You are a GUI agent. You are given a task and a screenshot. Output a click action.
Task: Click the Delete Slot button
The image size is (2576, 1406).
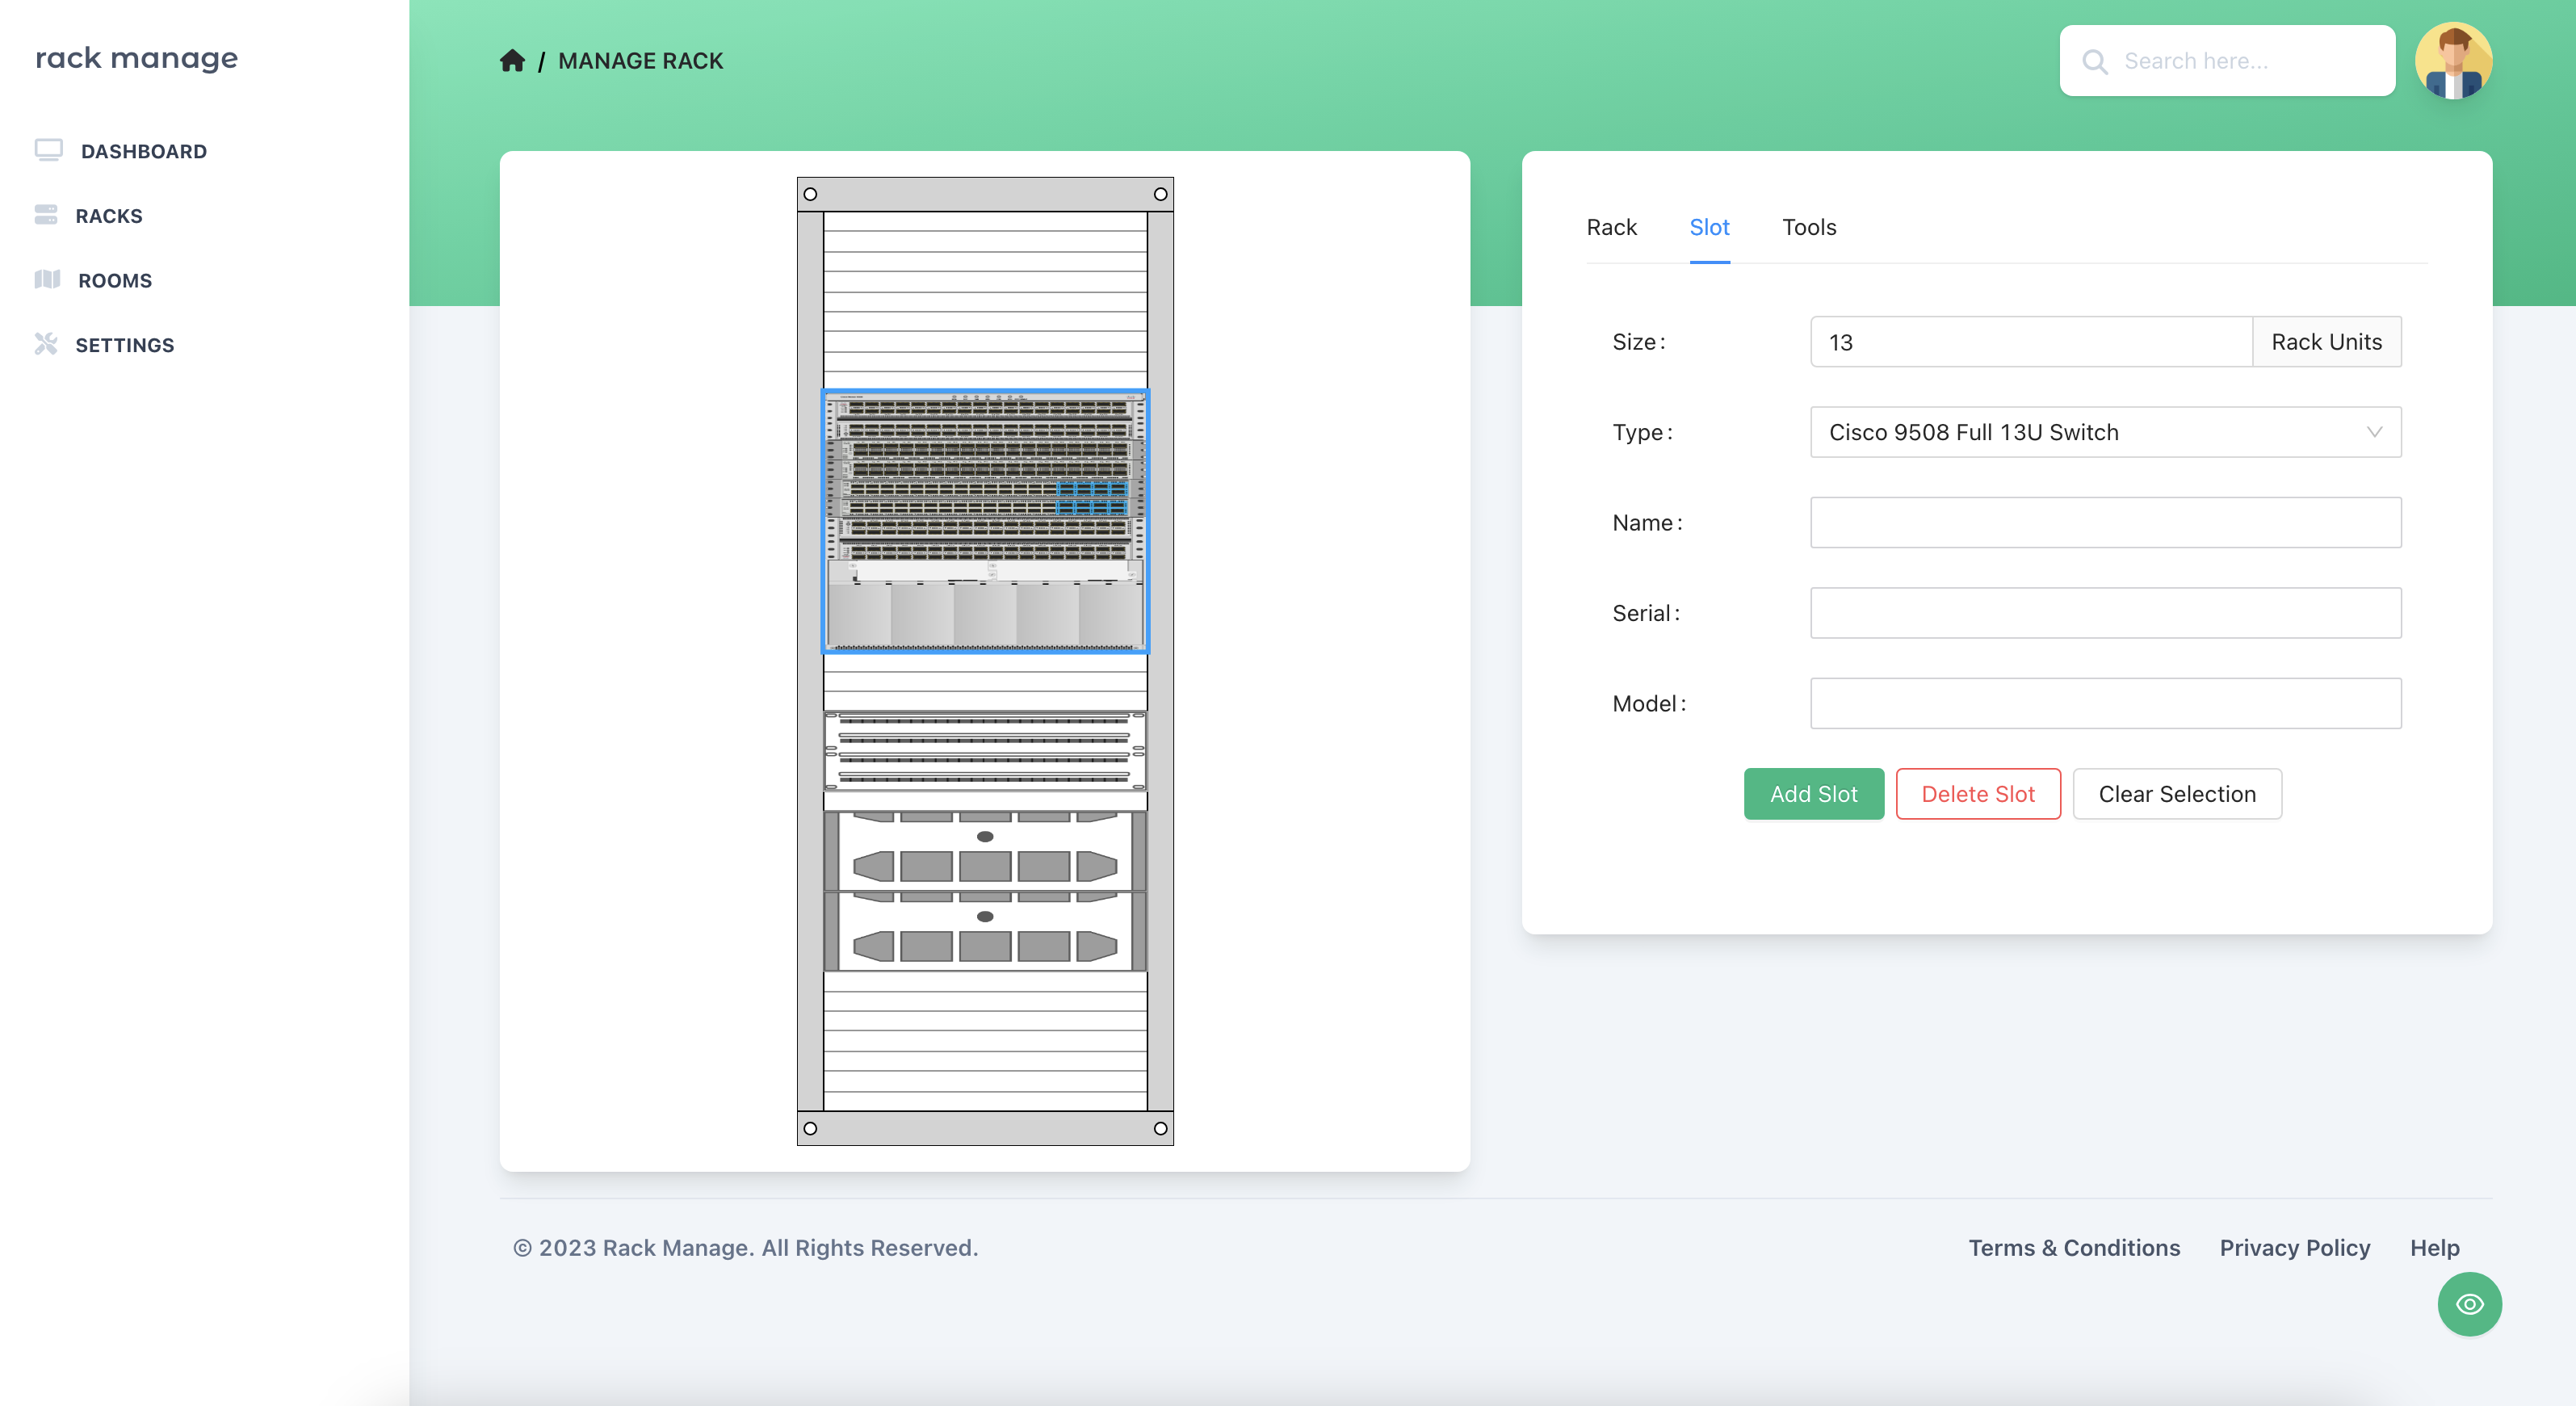tap(1978, 794)
